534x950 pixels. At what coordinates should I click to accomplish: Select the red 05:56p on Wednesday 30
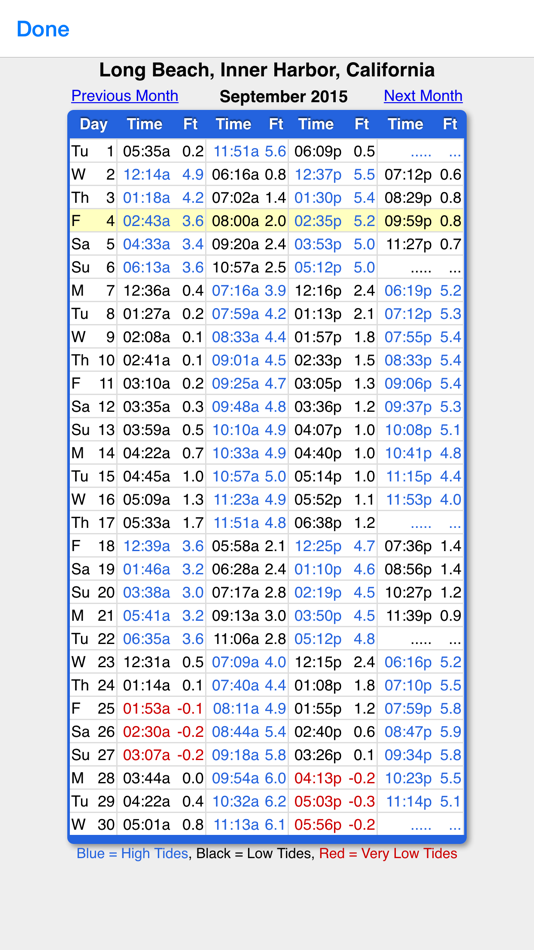[x=318, y=825]
